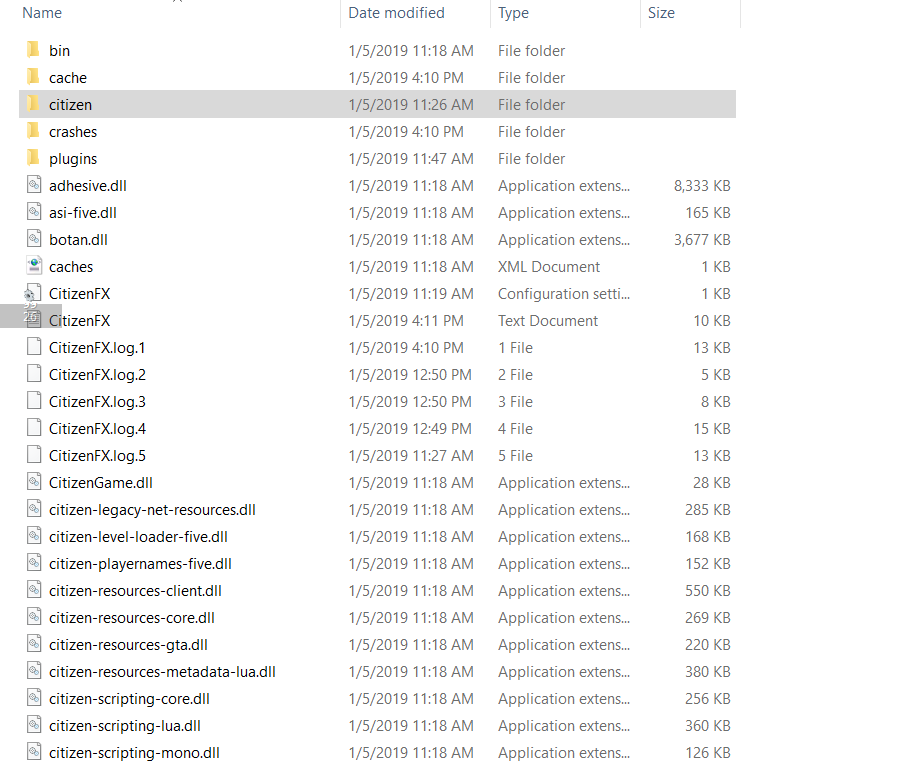
Task: Click the XML Document type cell
Action: 549,266
